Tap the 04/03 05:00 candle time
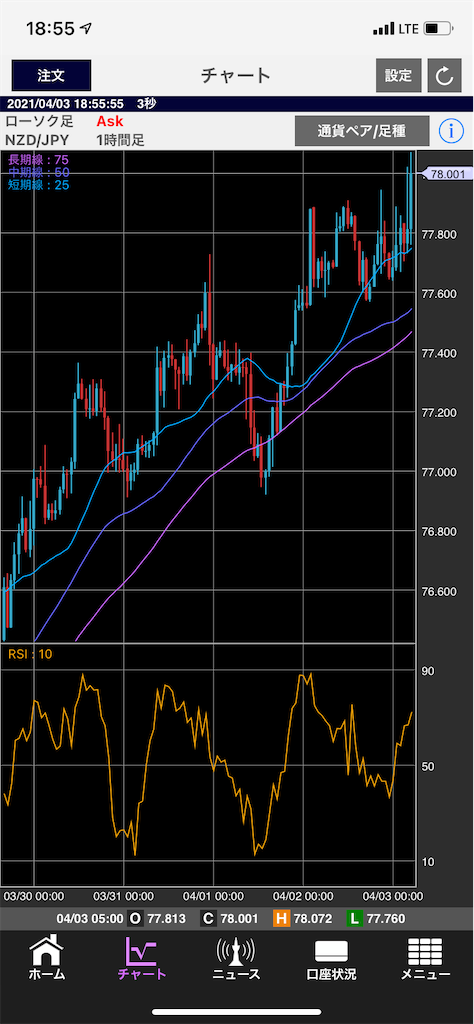 click(x=89, y=919)
